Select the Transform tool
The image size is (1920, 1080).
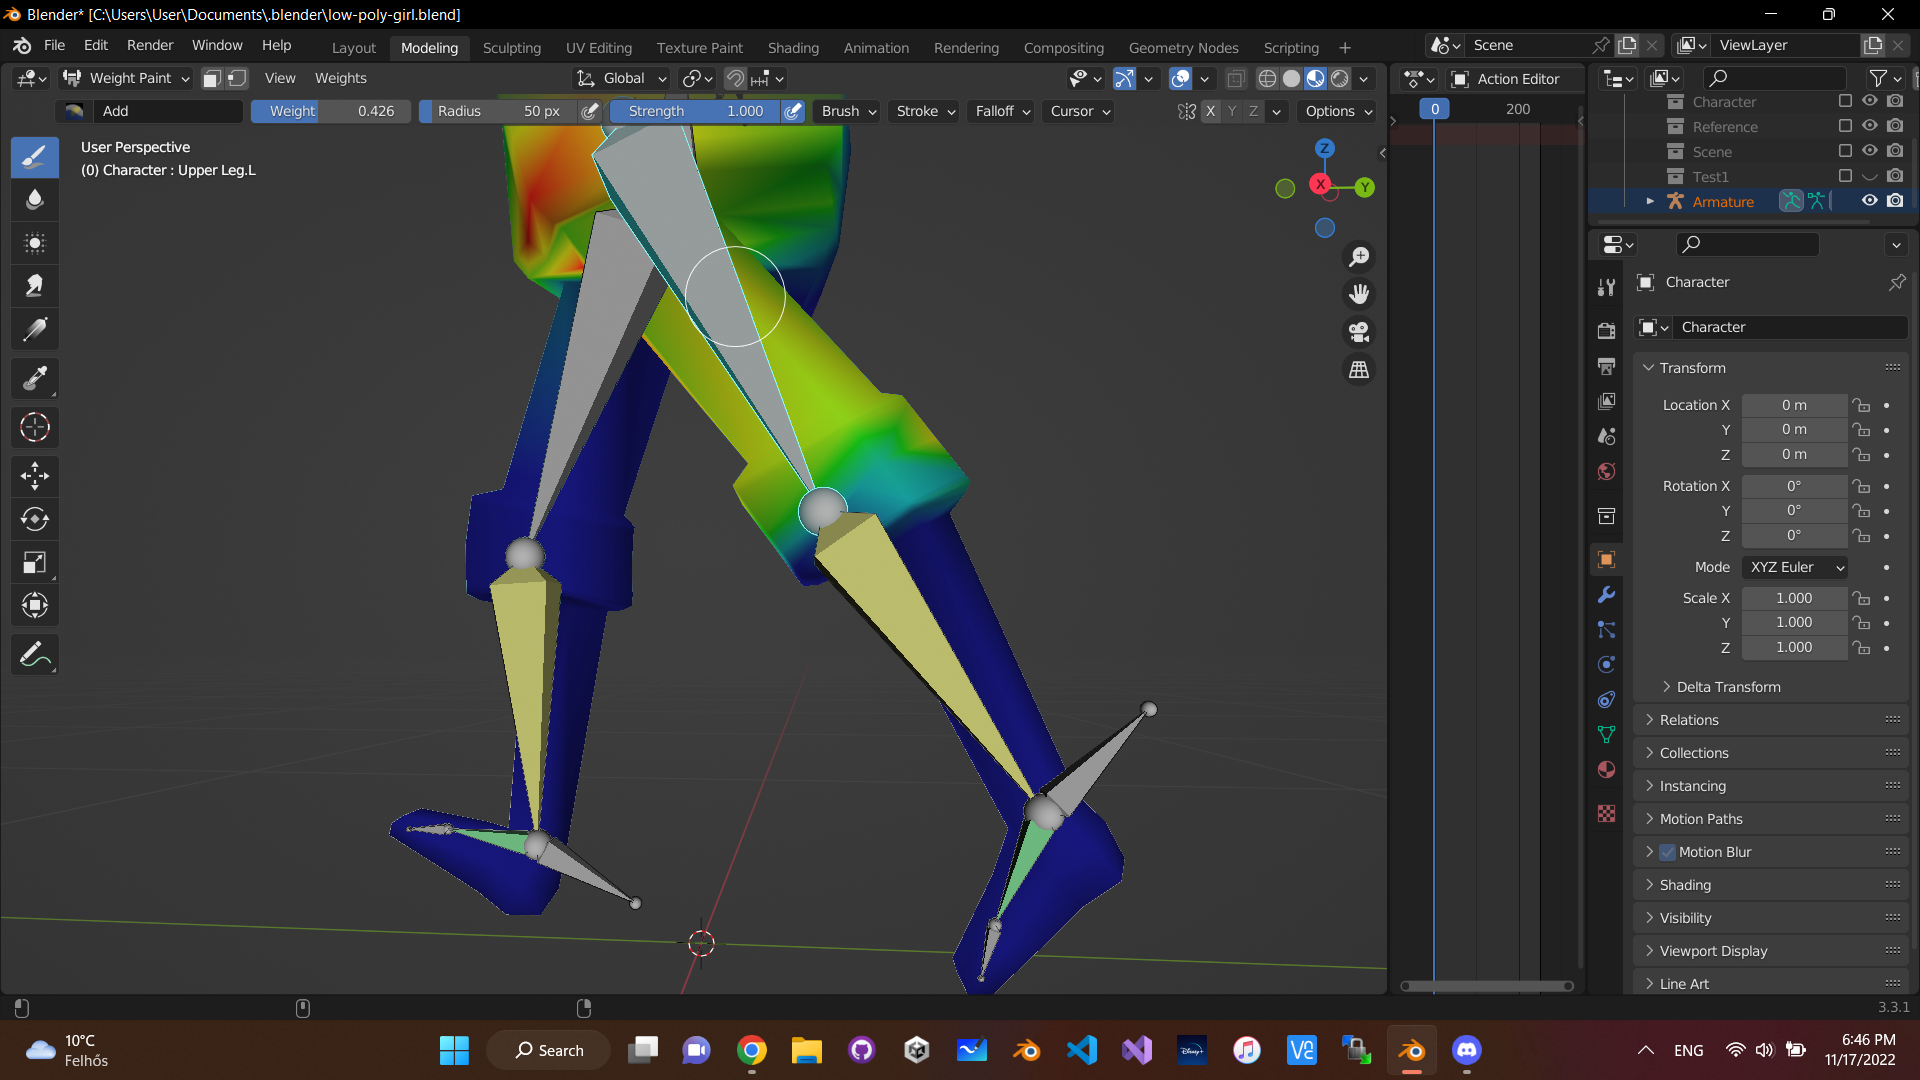tap(35, 605)
